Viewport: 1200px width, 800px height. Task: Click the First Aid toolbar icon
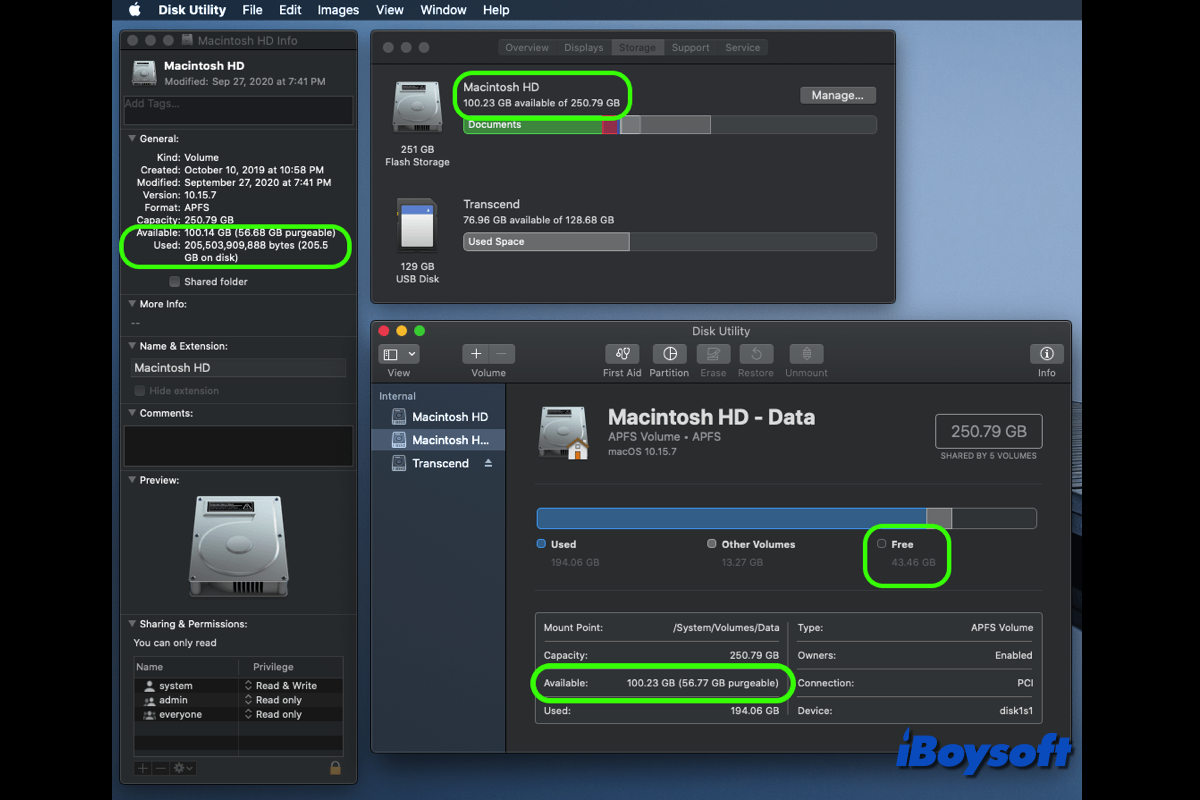pos(622,354)
